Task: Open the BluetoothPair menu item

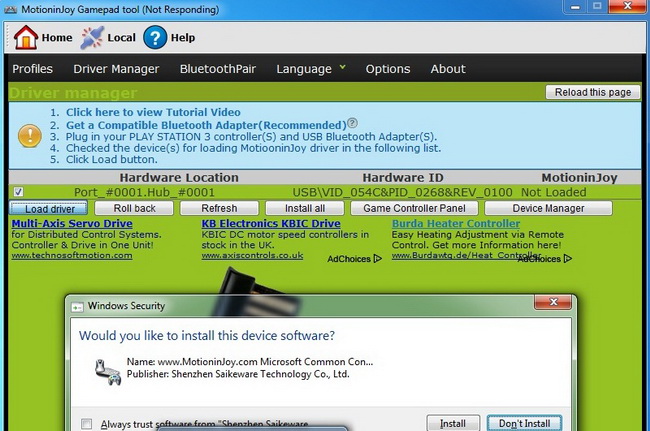Action: pyautogui.click(x=217, y=69)
